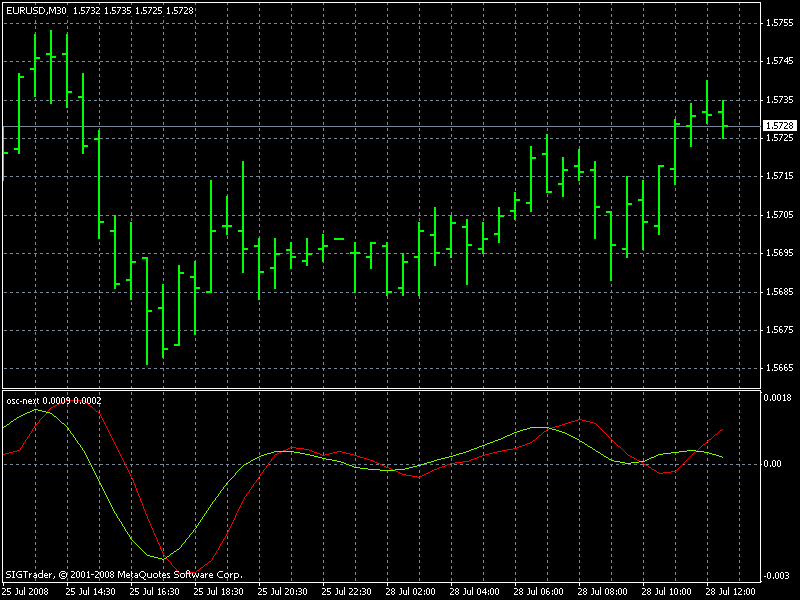800x600 pixels.
Task: Click the 25 Jul 16:30 time label
Action: pos(155,592)
